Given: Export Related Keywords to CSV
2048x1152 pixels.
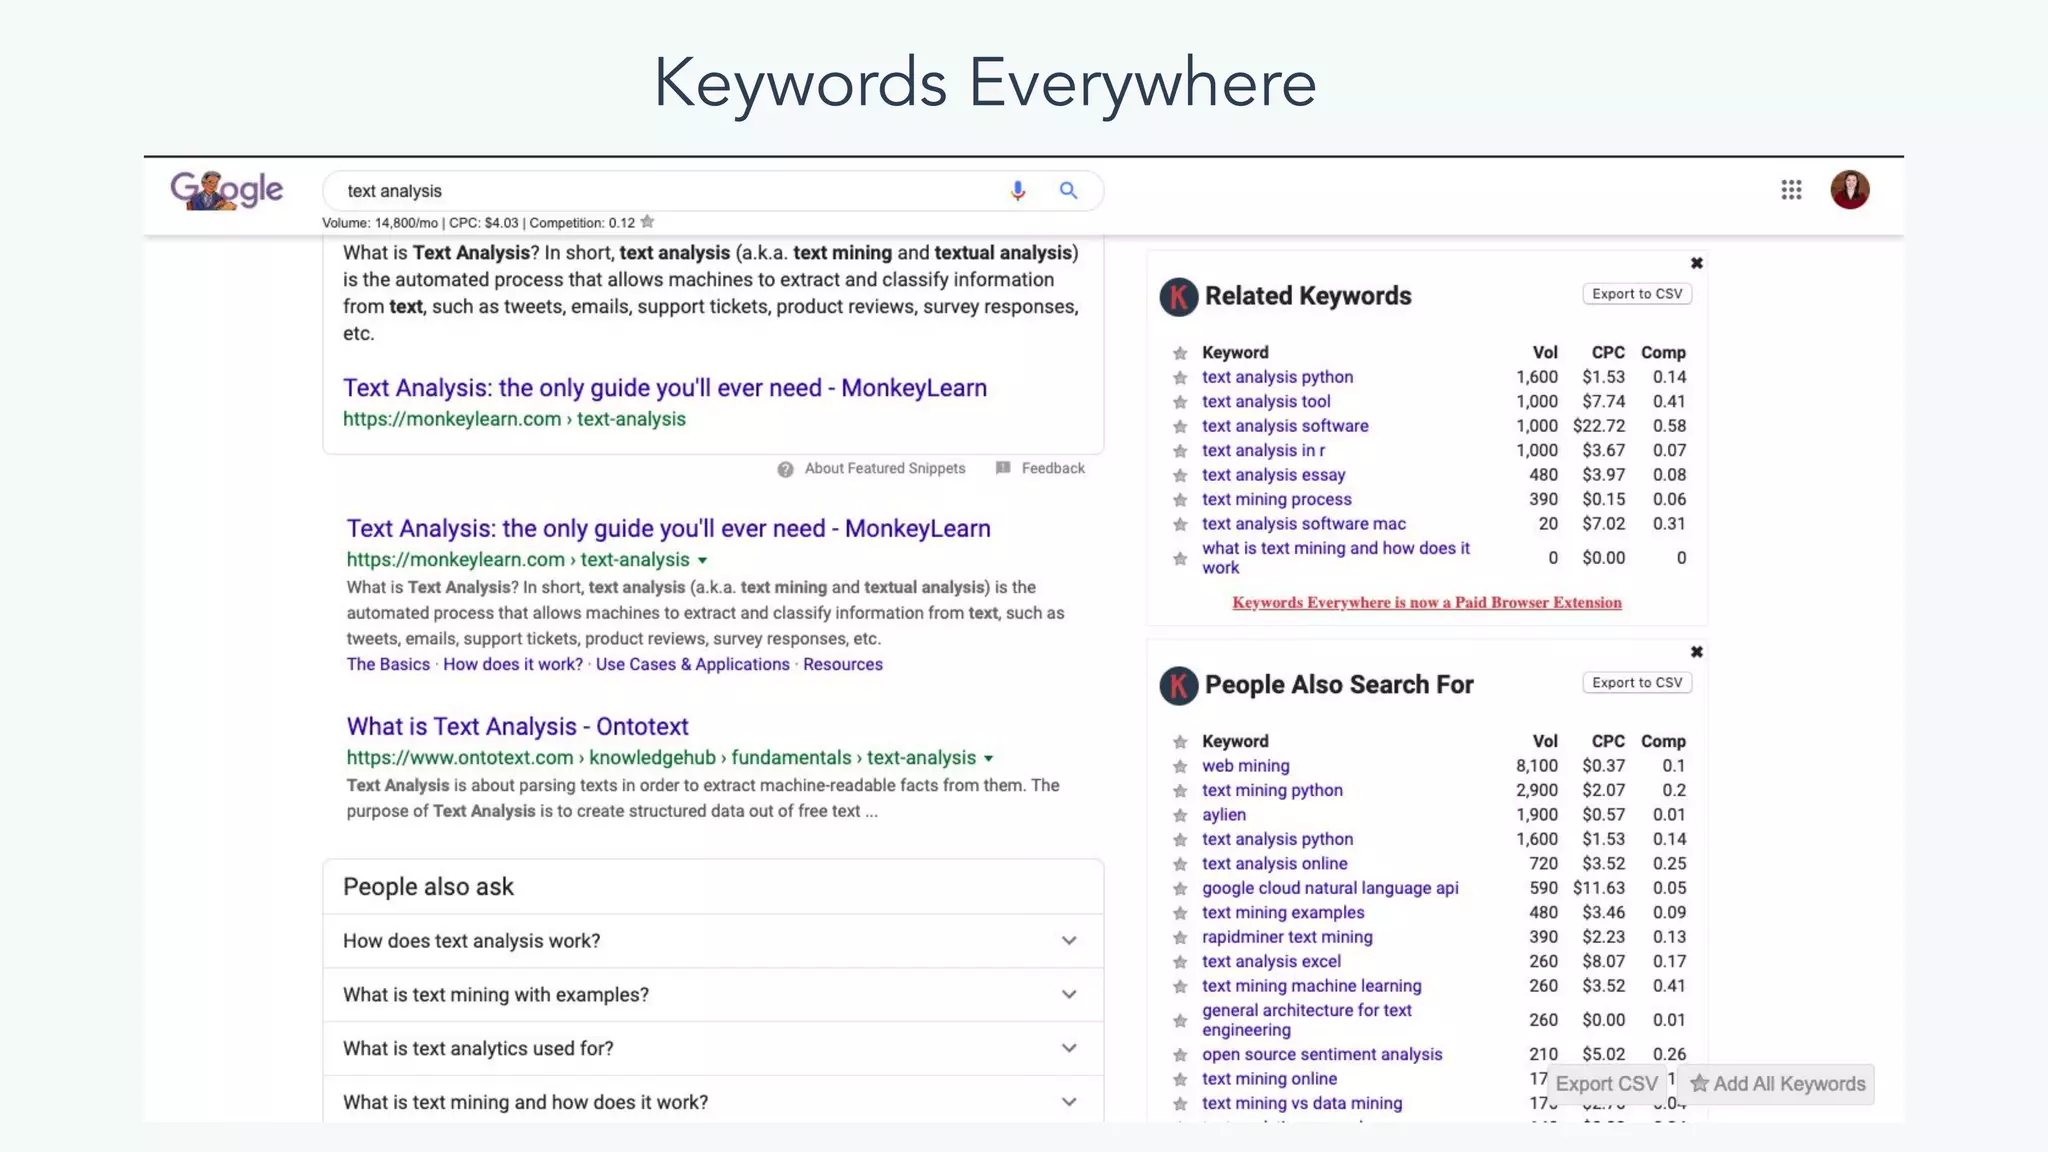Looking at the screenshot, I should [x=1637, y=294].
